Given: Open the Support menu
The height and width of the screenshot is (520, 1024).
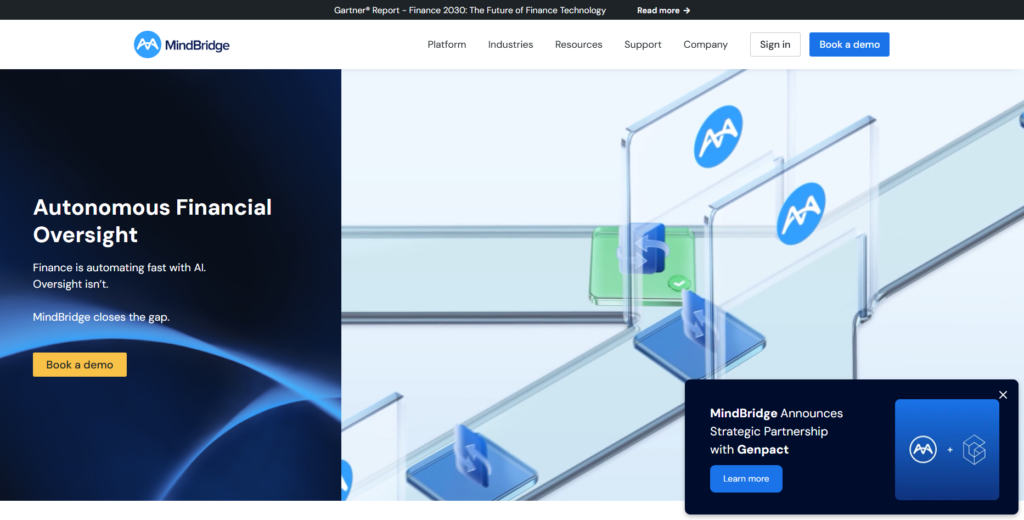Looking at the screenshot, I should pos(643,44).
